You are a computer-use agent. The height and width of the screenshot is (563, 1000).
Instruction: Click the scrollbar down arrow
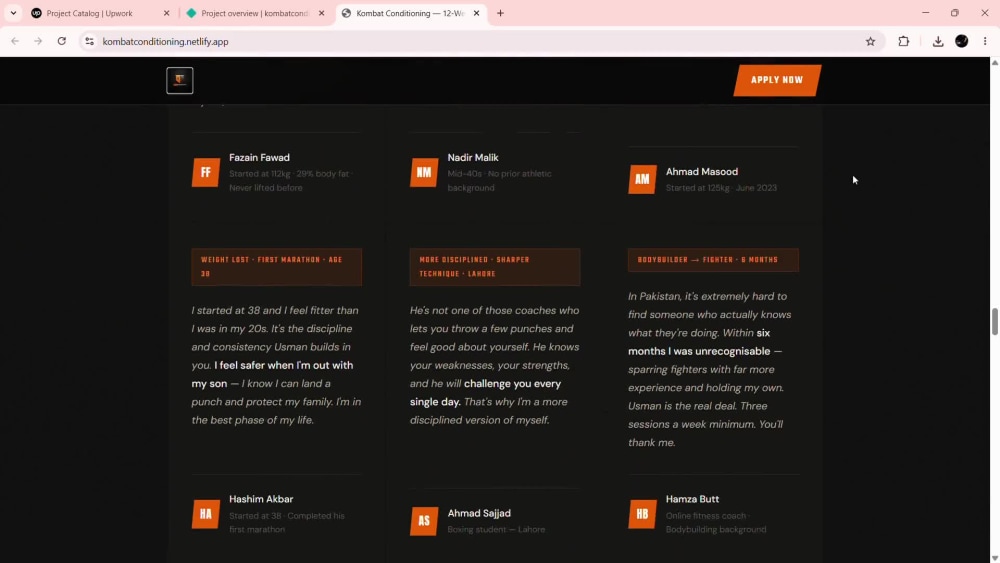pos(994,558)
